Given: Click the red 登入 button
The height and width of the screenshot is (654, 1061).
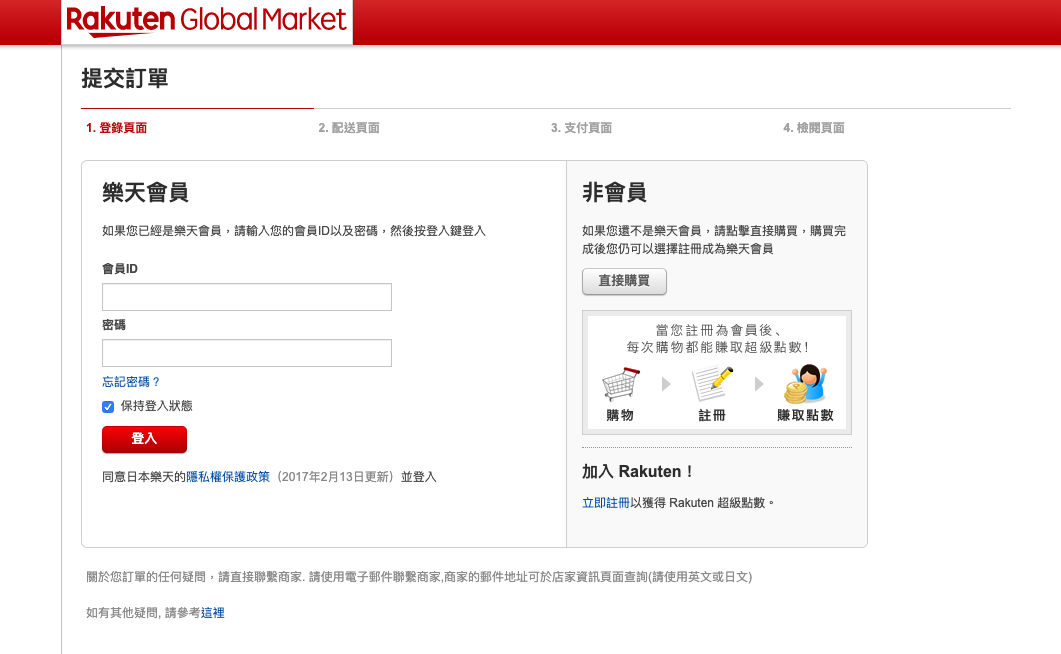Looking at the screenshot, I should [144, 439].
